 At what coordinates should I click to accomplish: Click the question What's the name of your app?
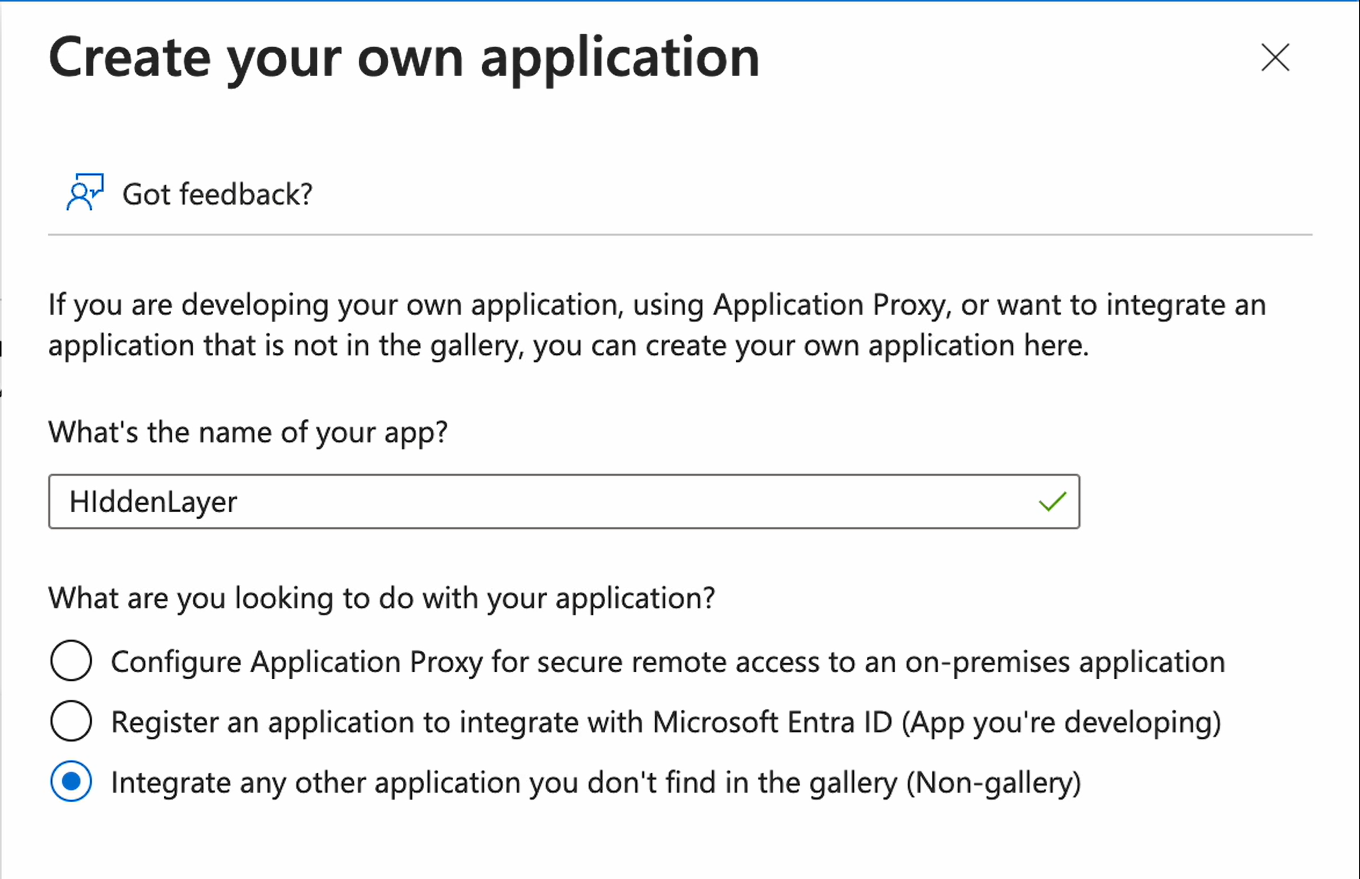click(248, 432)
